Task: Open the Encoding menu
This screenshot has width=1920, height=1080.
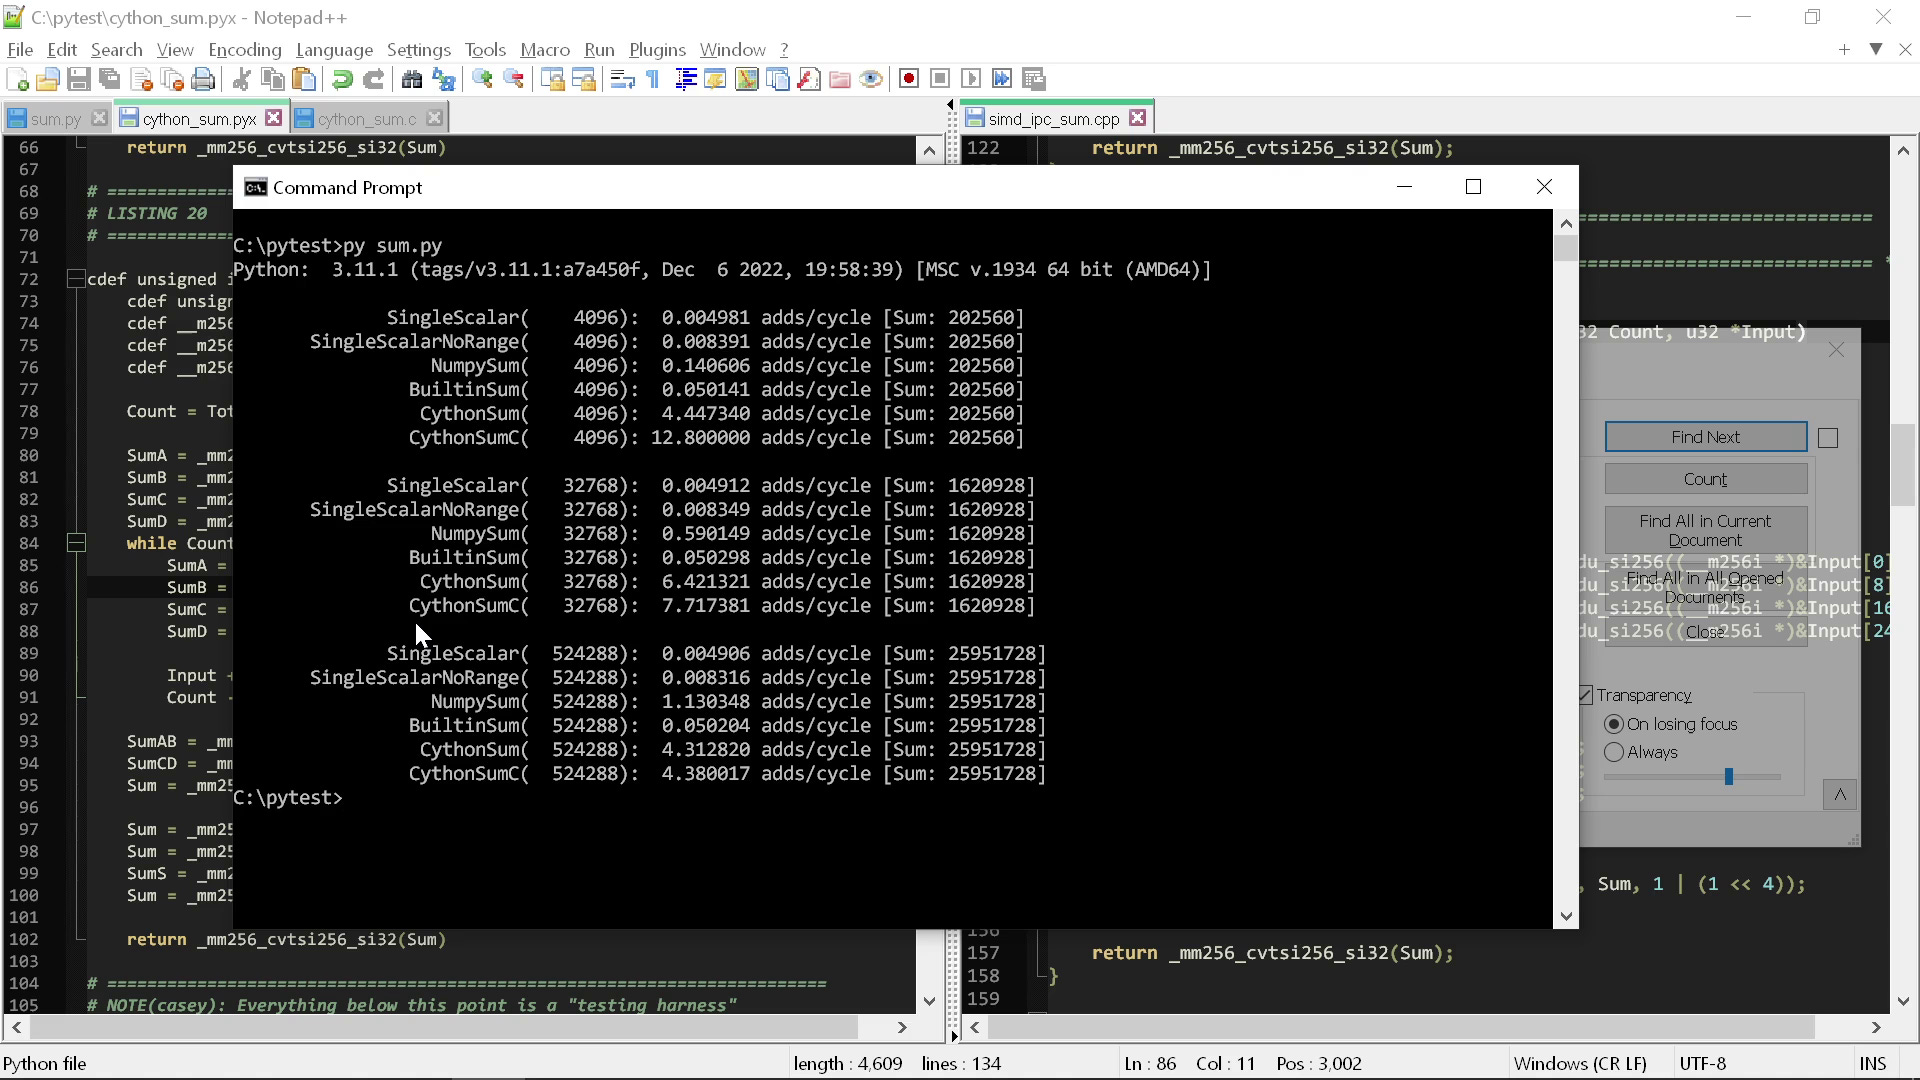Action: coord(244,50)
